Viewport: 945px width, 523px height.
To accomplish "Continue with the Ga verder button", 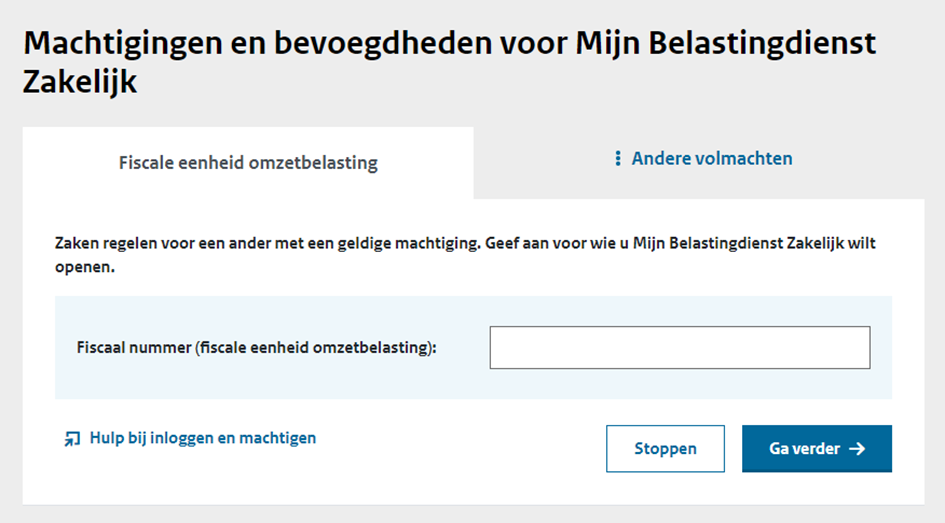I will 817,449.
